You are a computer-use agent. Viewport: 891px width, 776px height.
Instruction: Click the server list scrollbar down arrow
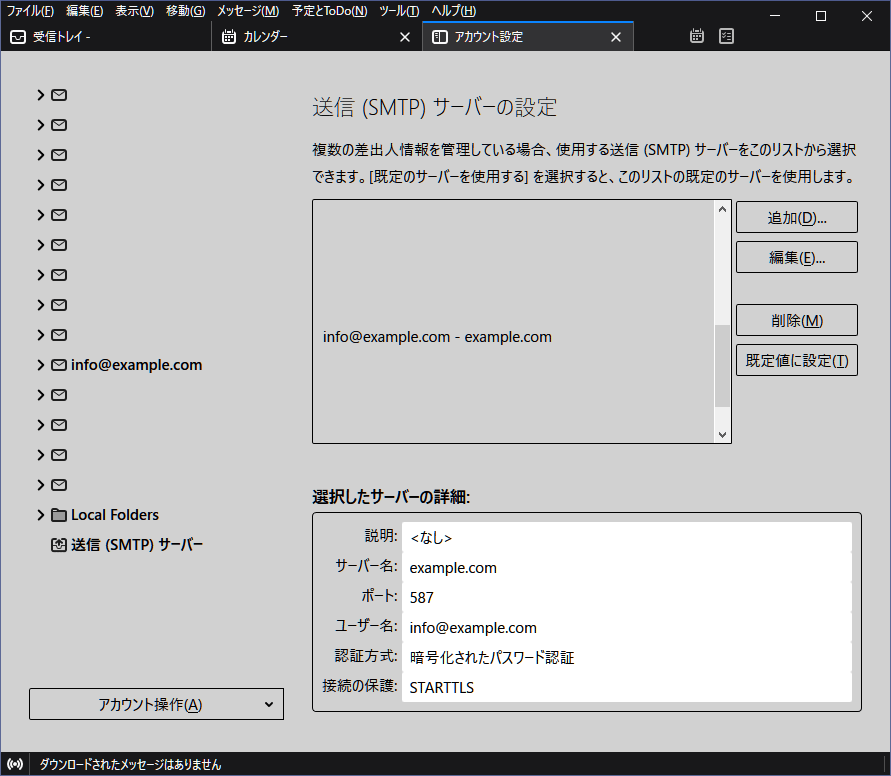coord(722,434)
